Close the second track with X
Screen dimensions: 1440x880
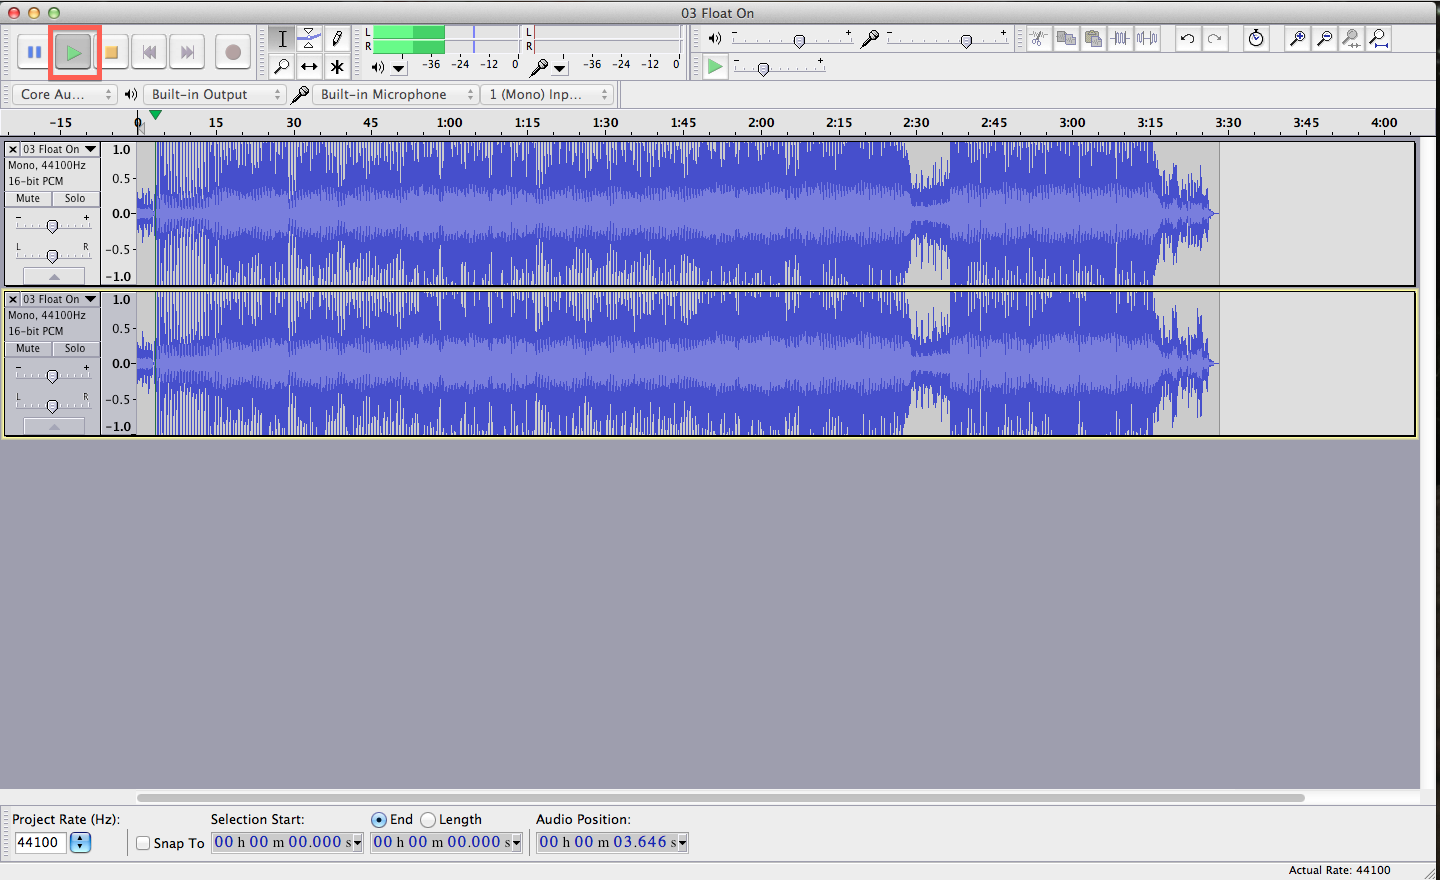(x=13, y=299)
